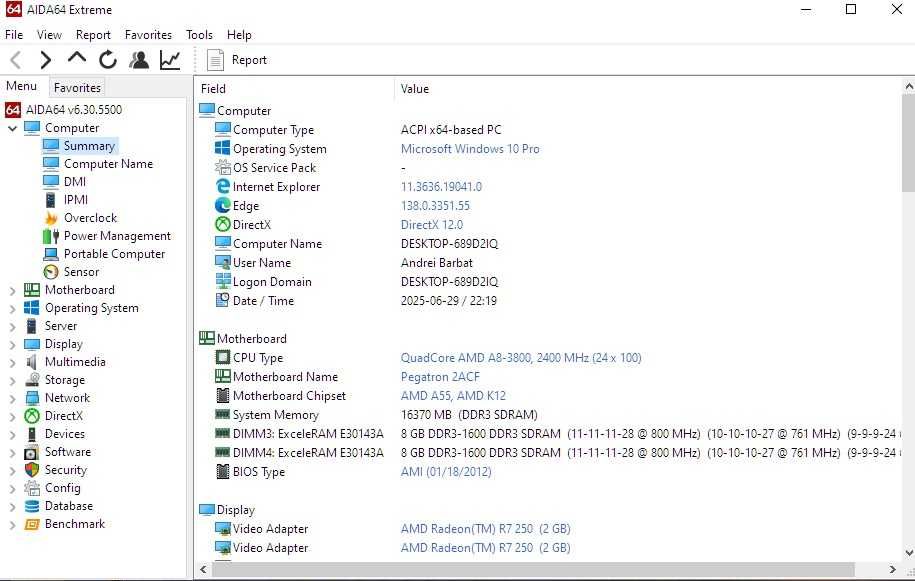Collapse the Computer tree node
The height and width of the screenshot is (581, 915).
click(x=12, y=128)
